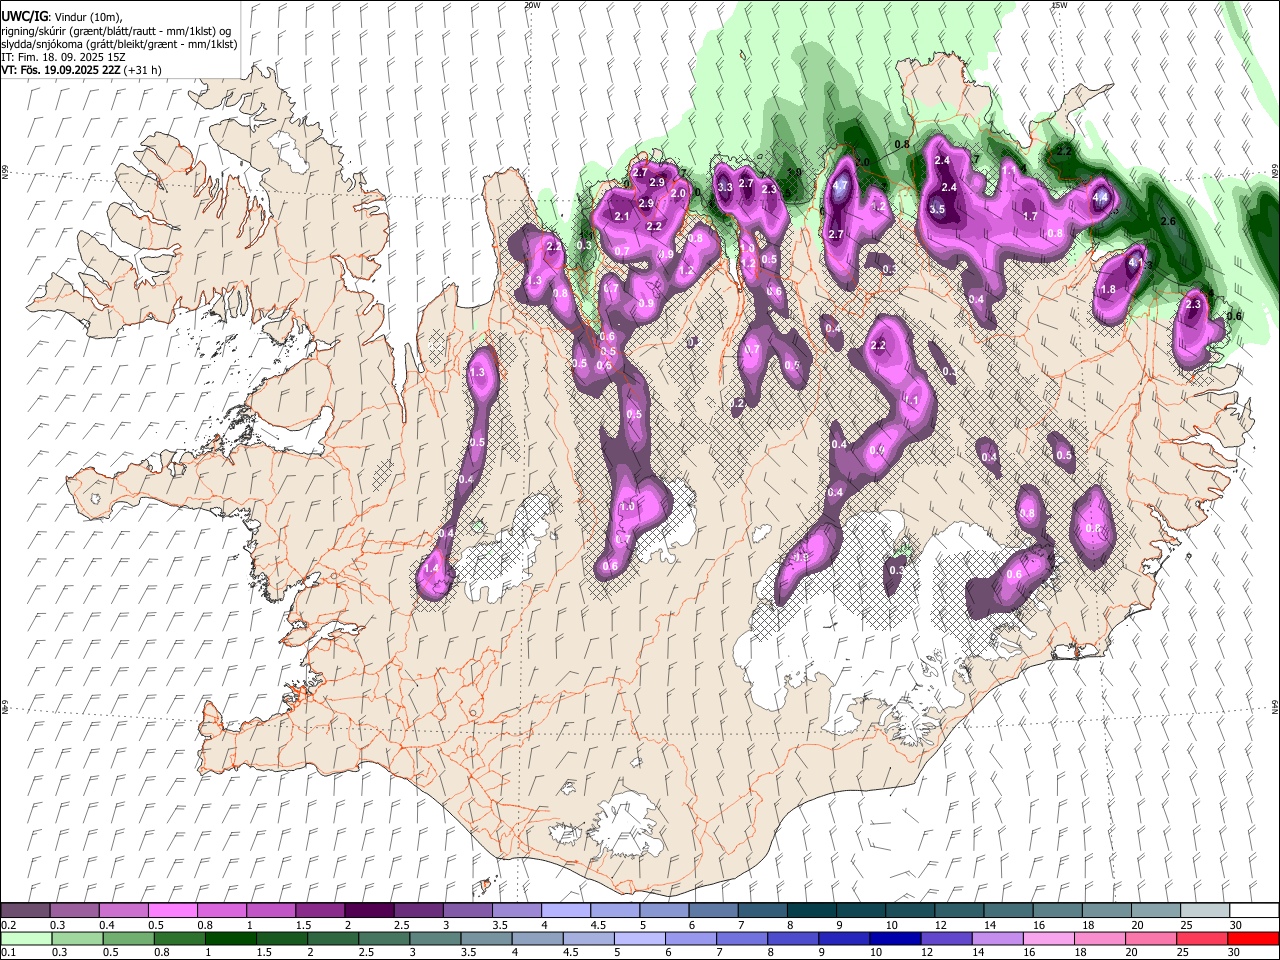Click the '30' label in the top legend row
Image resolution: width=1280 pixels, height=960 pixels.
tap(1236, 925)
